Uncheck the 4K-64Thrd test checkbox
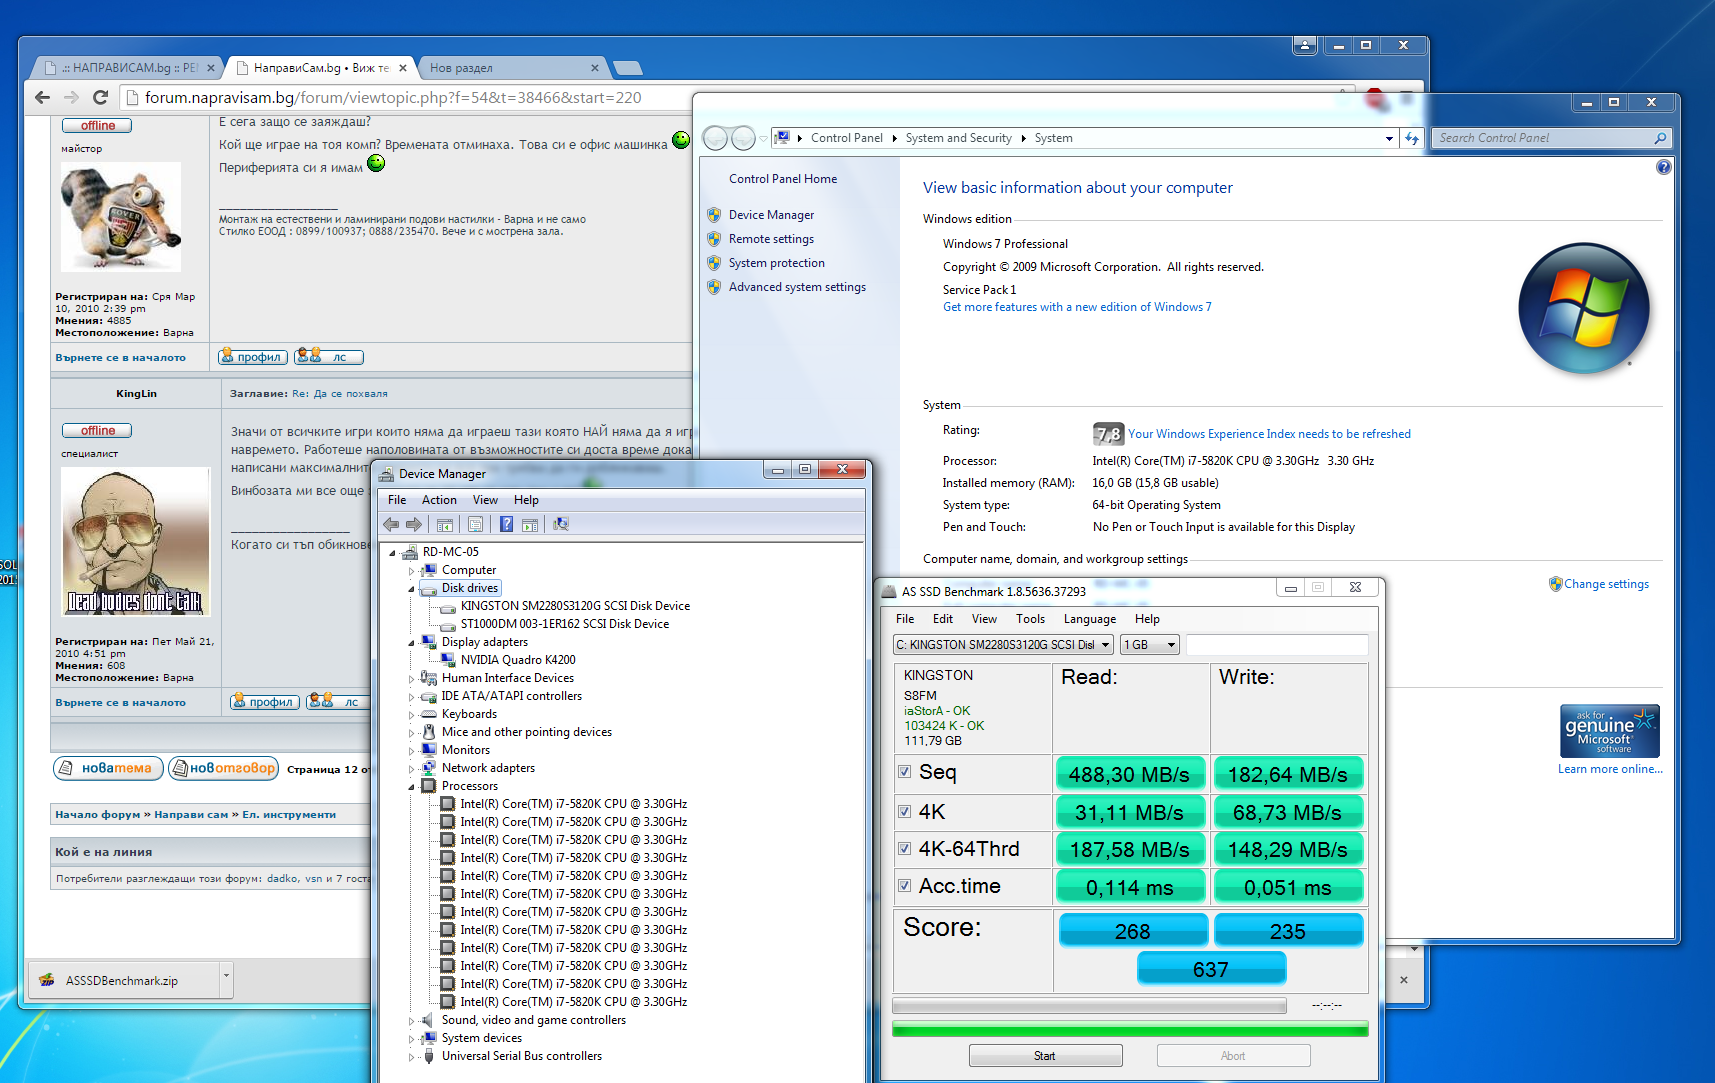Viewport: 1715px width, 1083px height. (x=904, y=849)
